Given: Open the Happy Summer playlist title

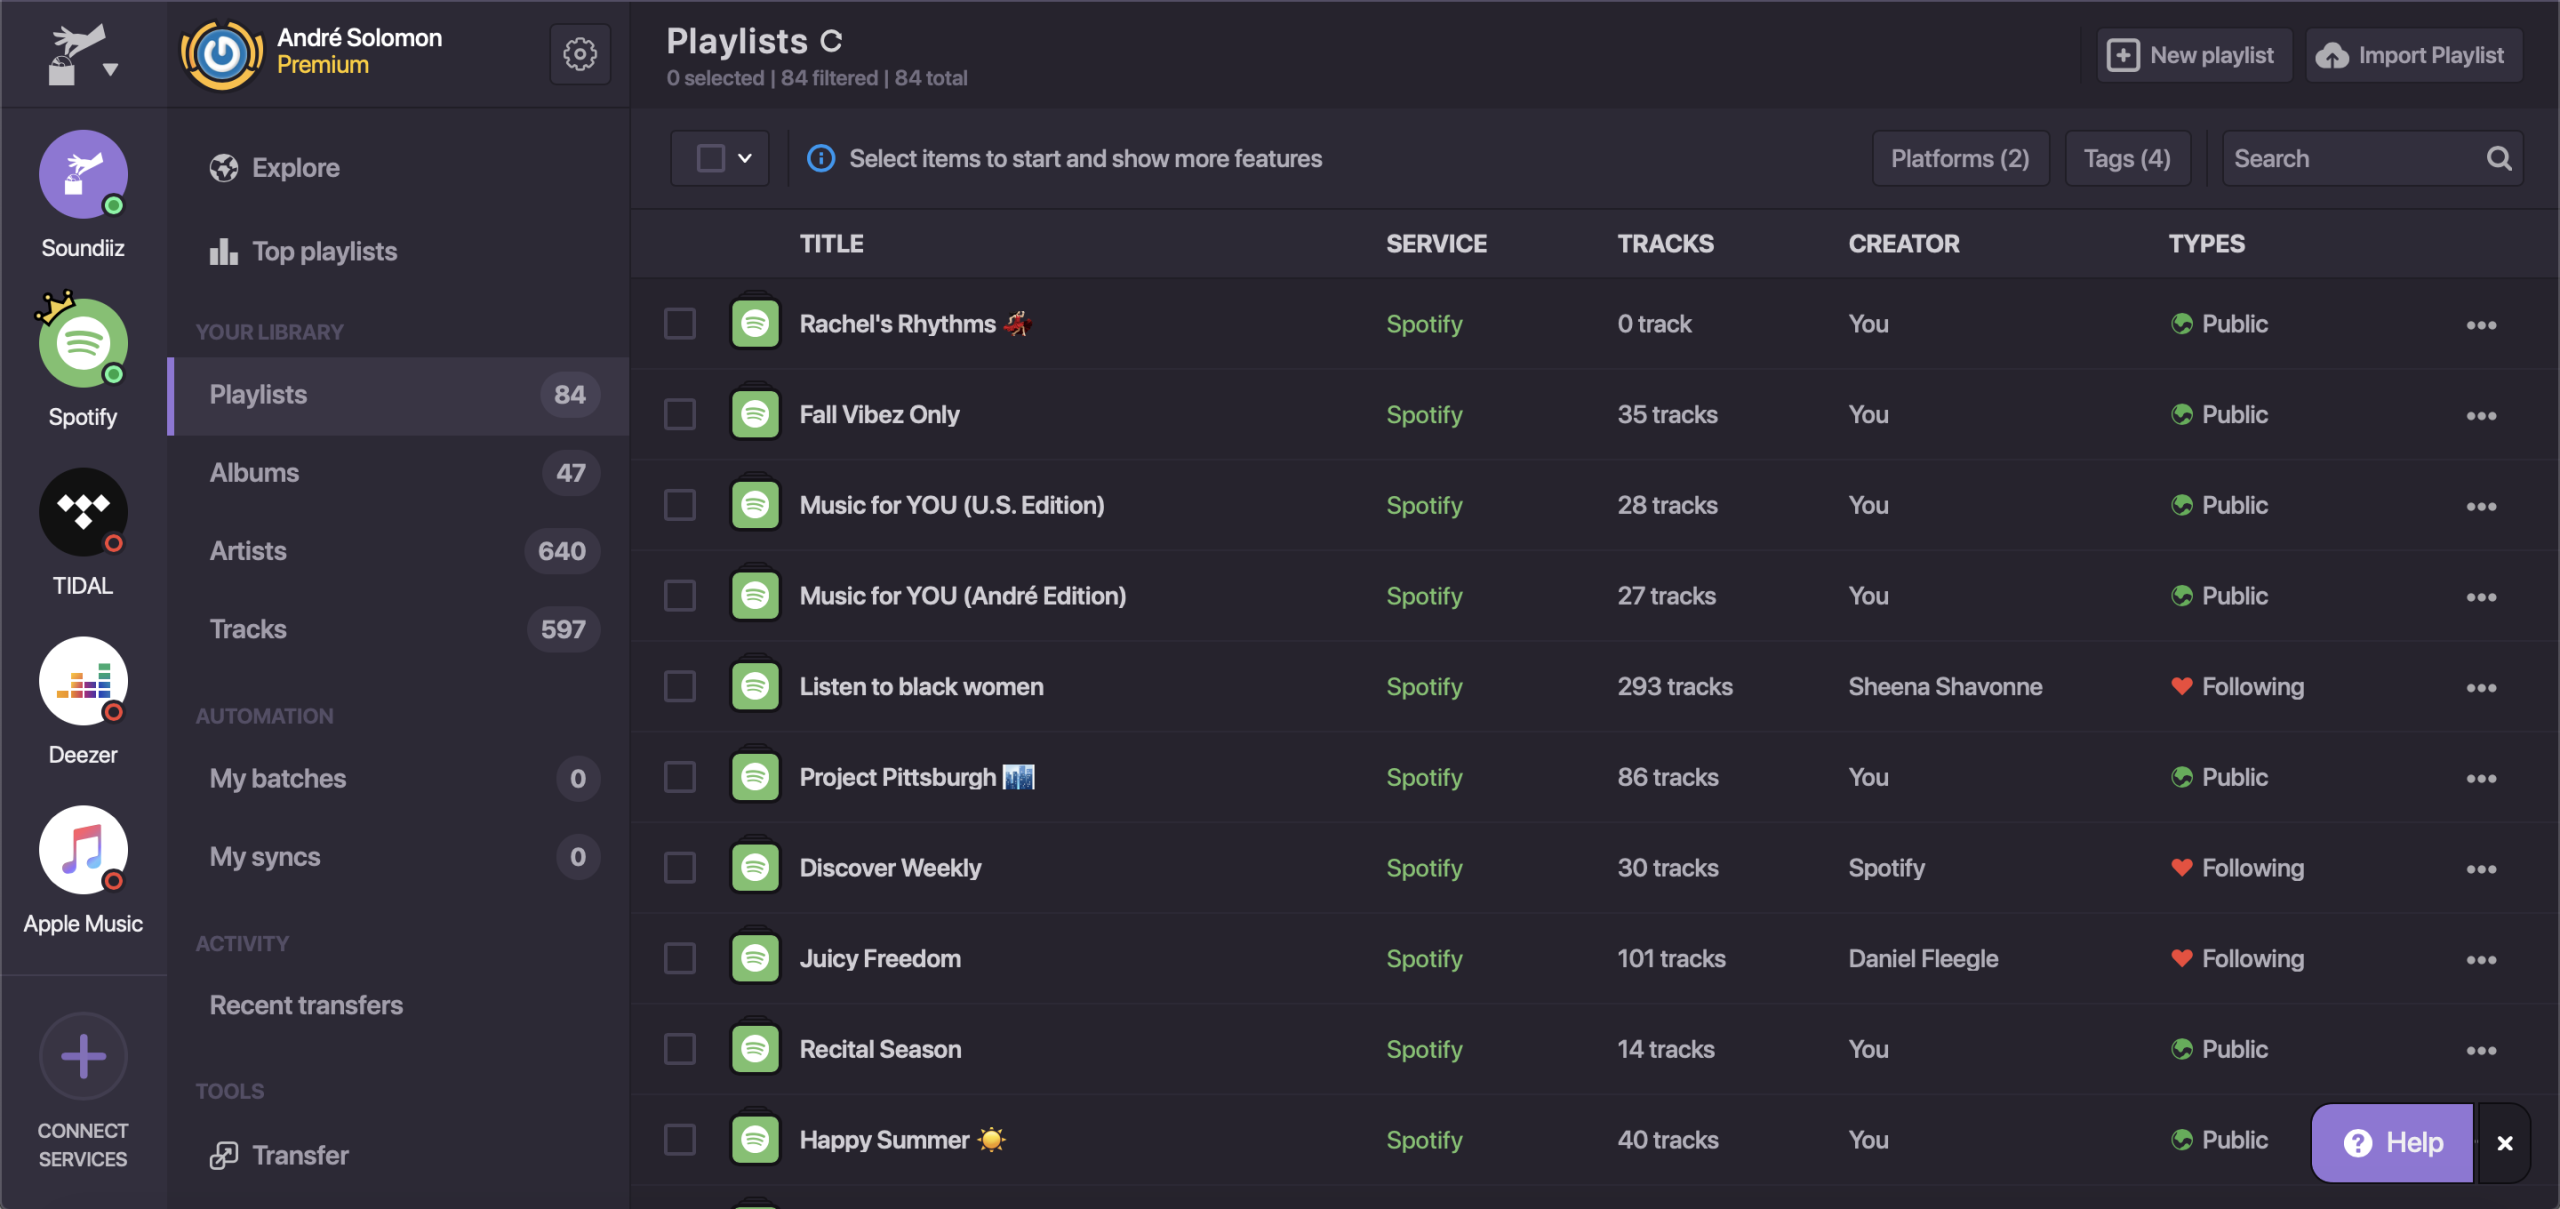Looking at the screenshot, I should (902, 1139).
